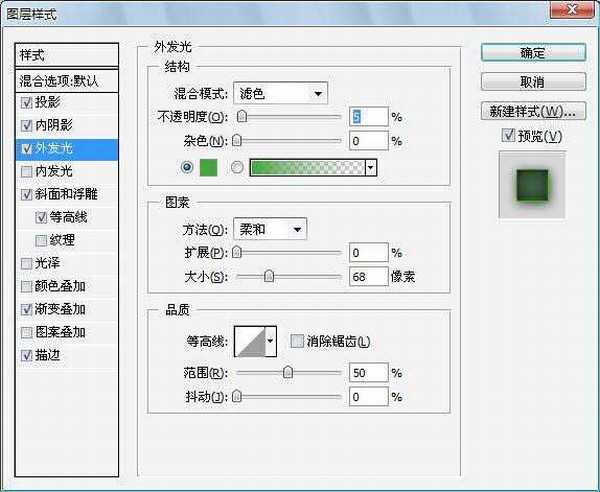Click the green solid color swatch
Image resolution: width=600 pixels, height=492 pixels.
(206, 168)
